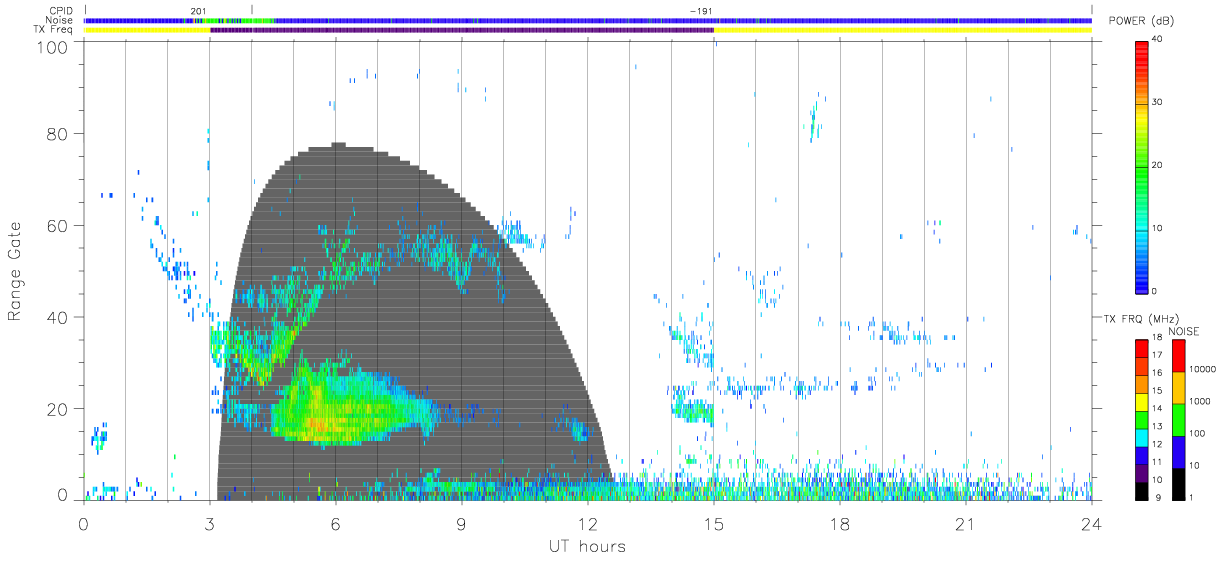
Task: Pick the blue 10-100 NOISE legend swatch
Action: pyautogui.click(x=1178, y=451)
